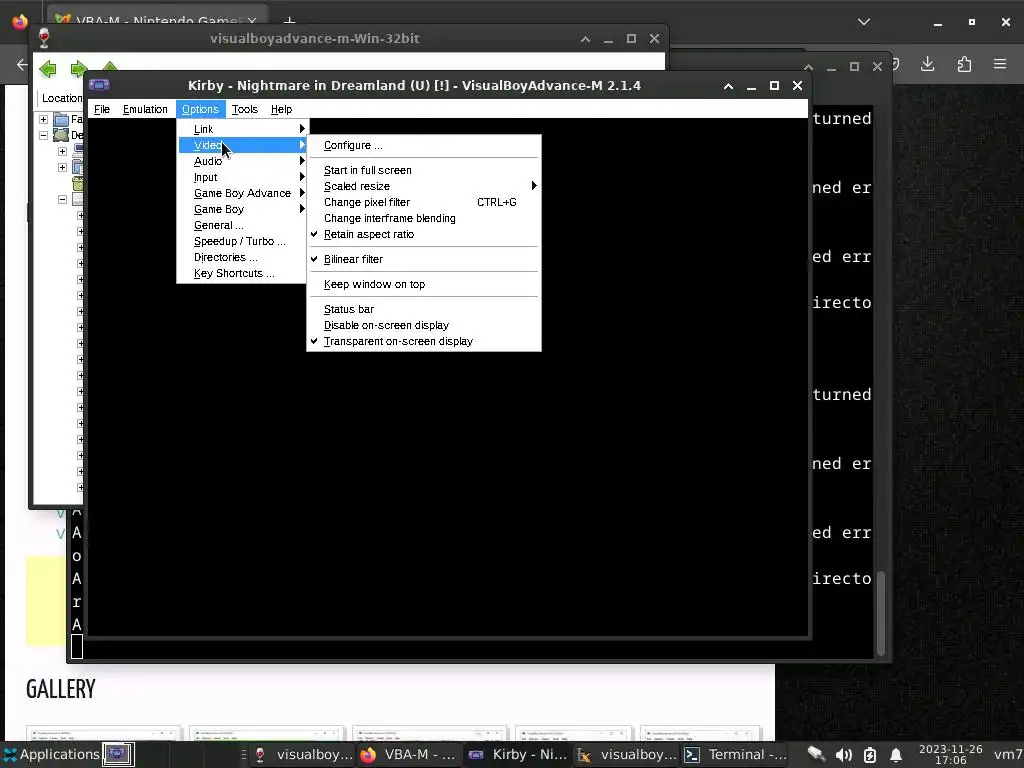Expand the Game Boy submenu
This screenshot has height=768, width=1024.
242,209
